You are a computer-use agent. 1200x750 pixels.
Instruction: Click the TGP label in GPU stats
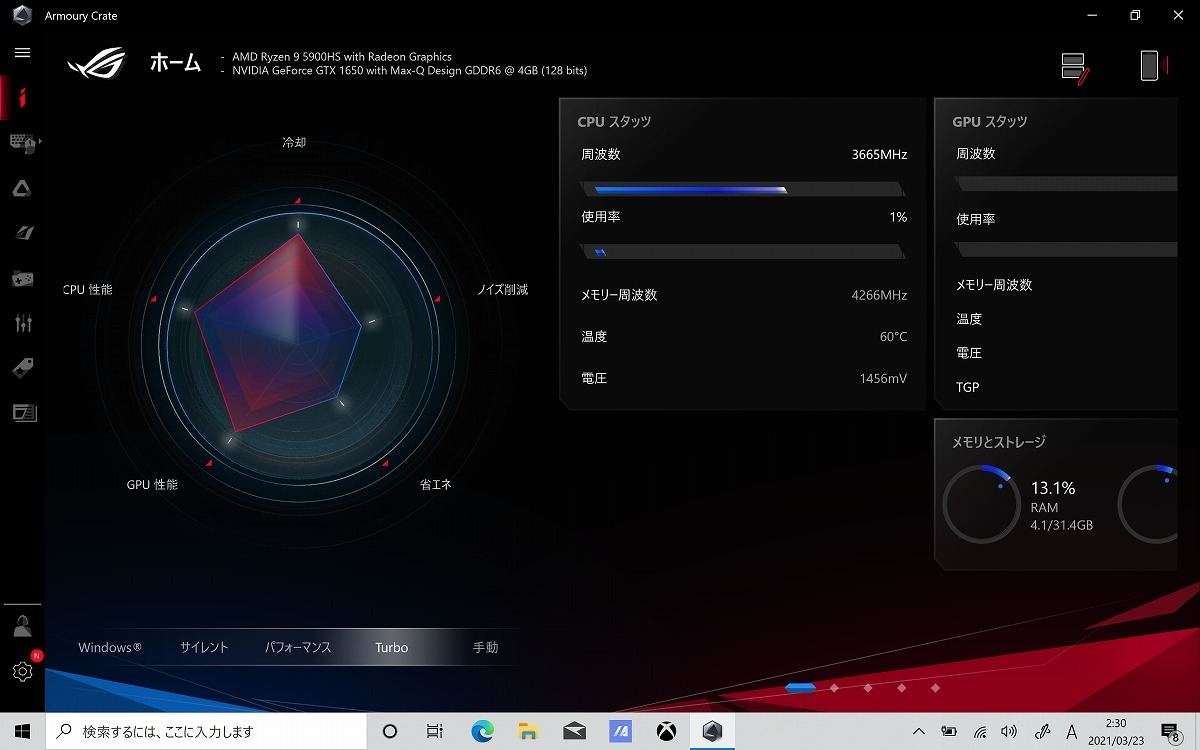pos(968,387)
